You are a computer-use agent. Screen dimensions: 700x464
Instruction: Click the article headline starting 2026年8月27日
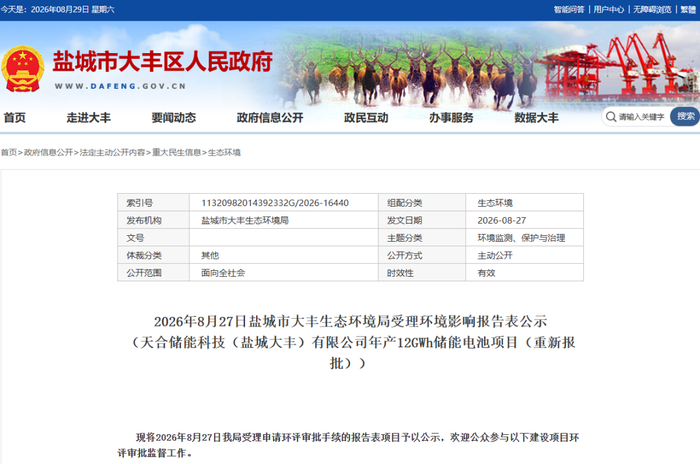click(350, 342)
